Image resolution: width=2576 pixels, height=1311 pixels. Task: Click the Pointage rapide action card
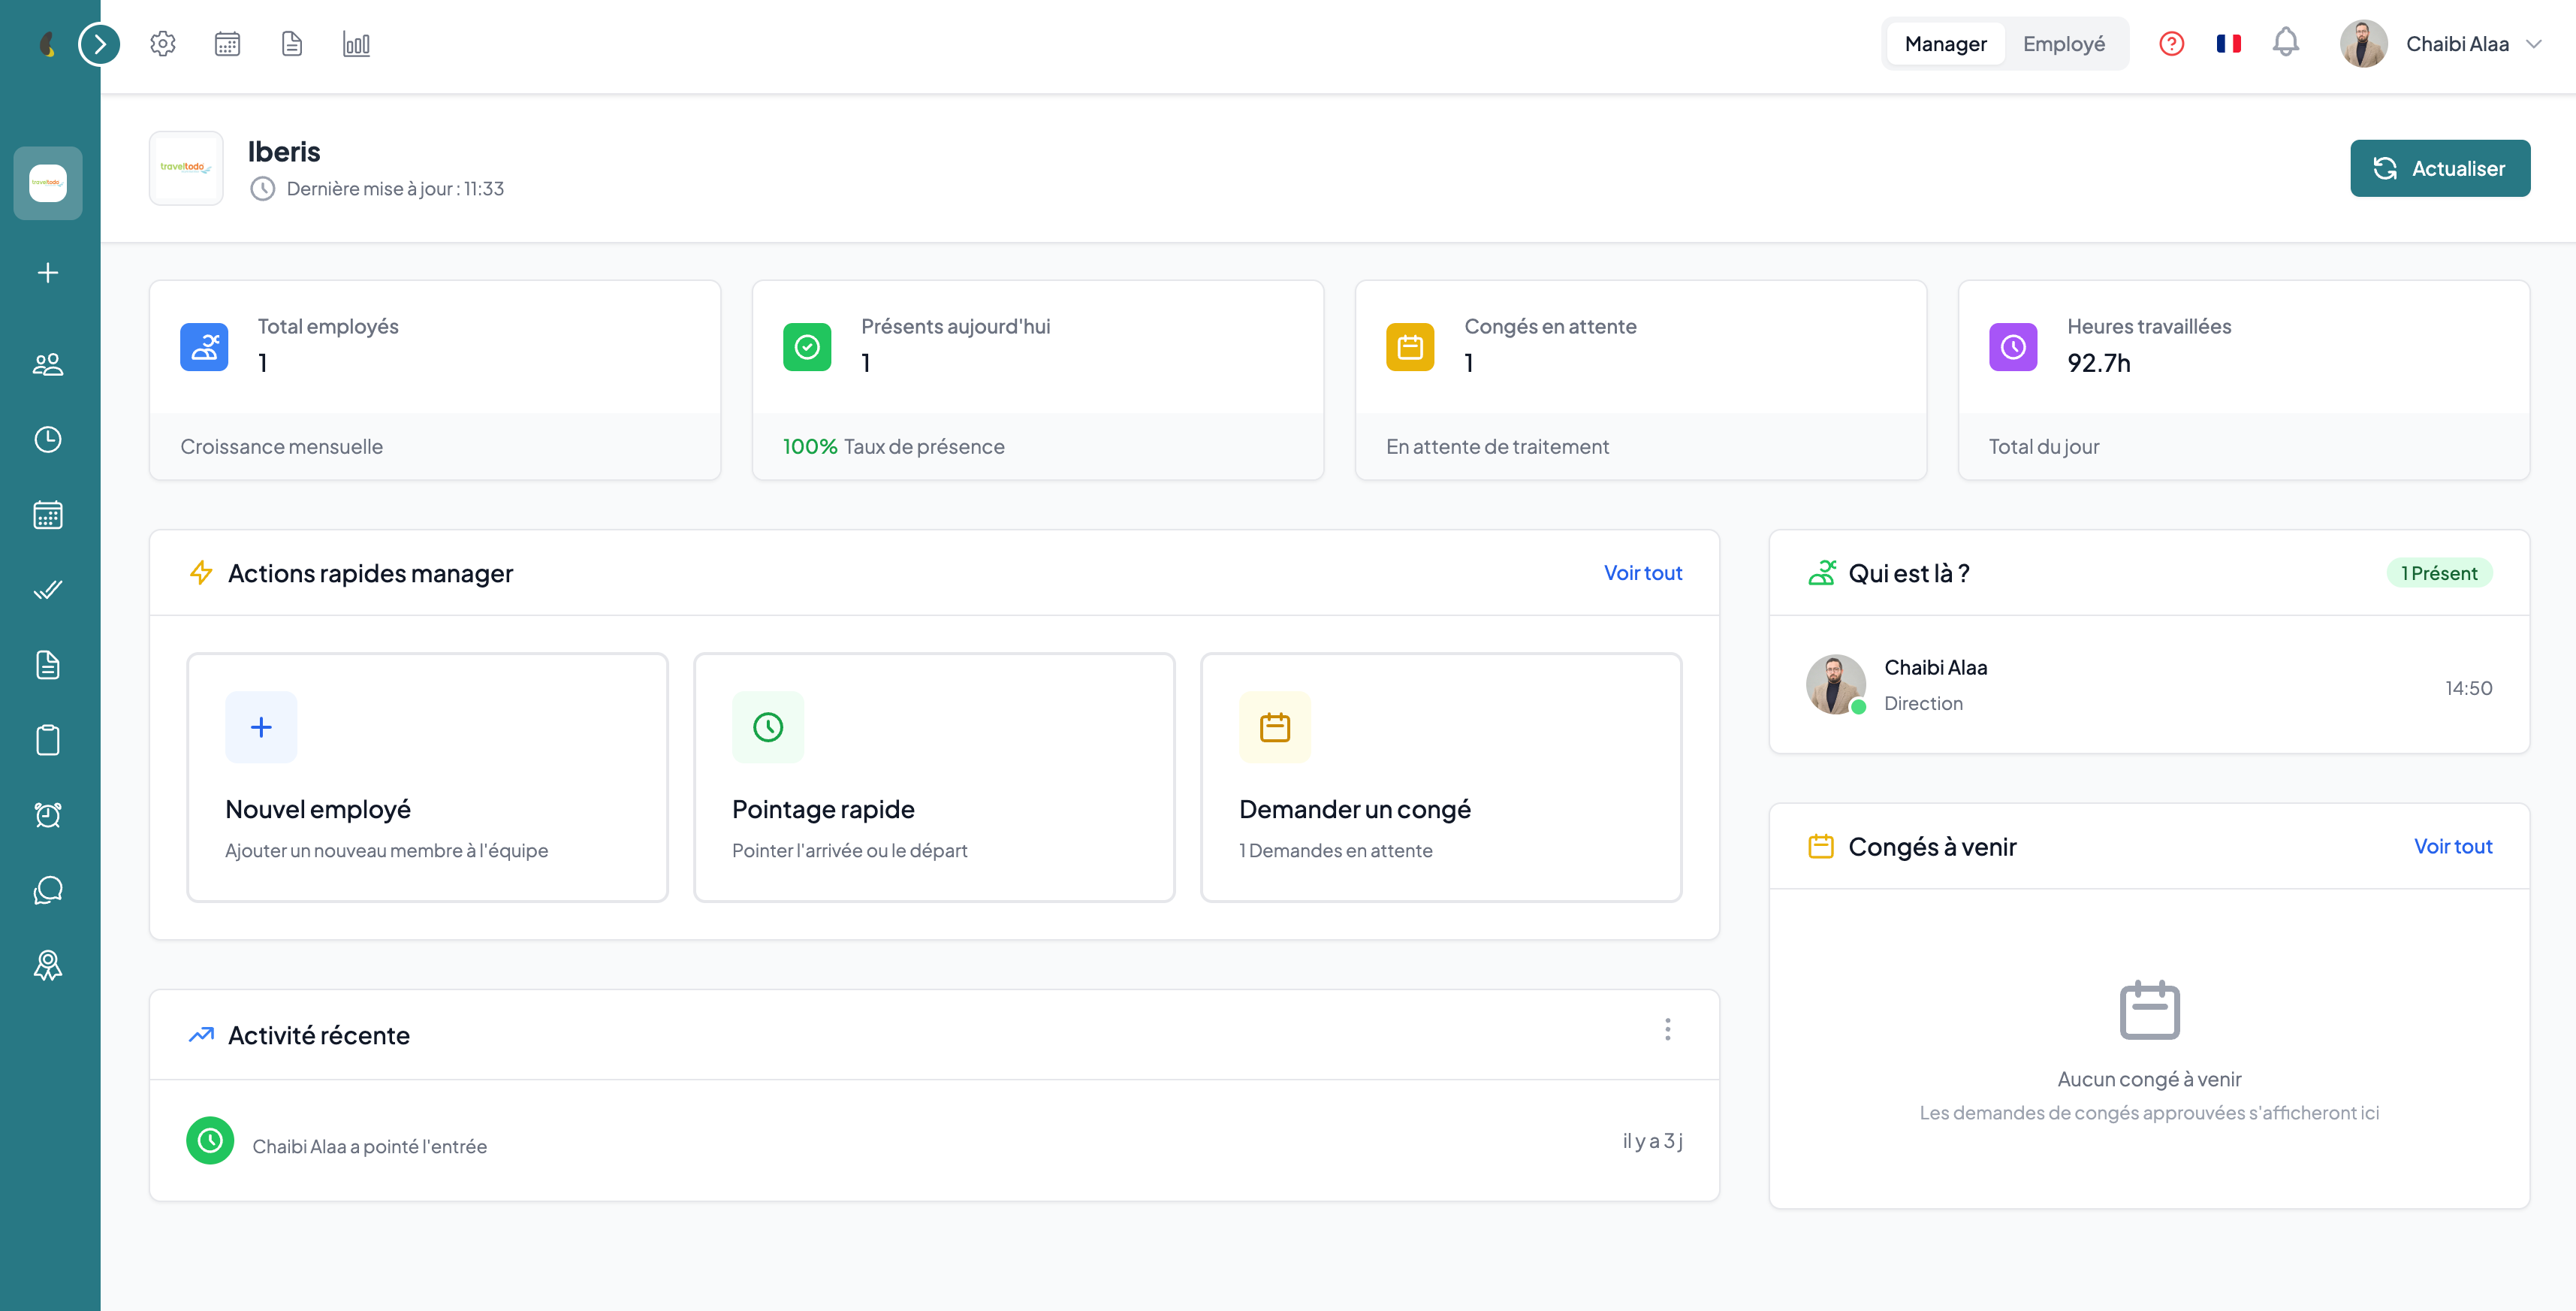click(934, 777)
